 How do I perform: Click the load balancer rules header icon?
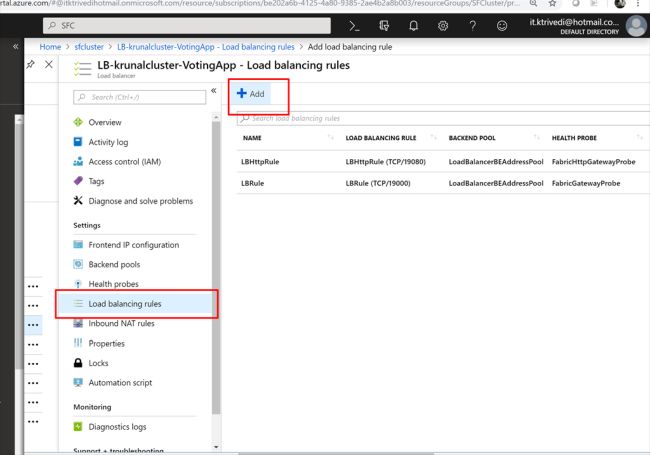(82, 68)
